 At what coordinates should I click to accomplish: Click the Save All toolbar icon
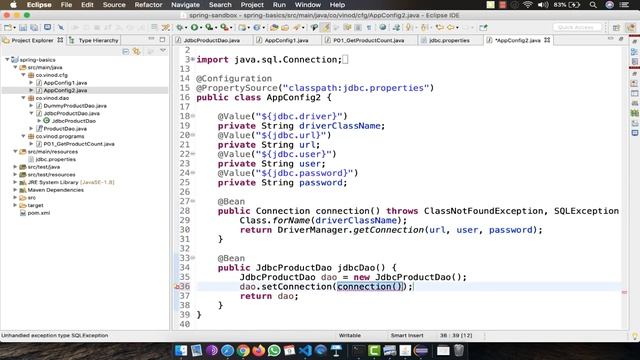click(x=34, y=27)
